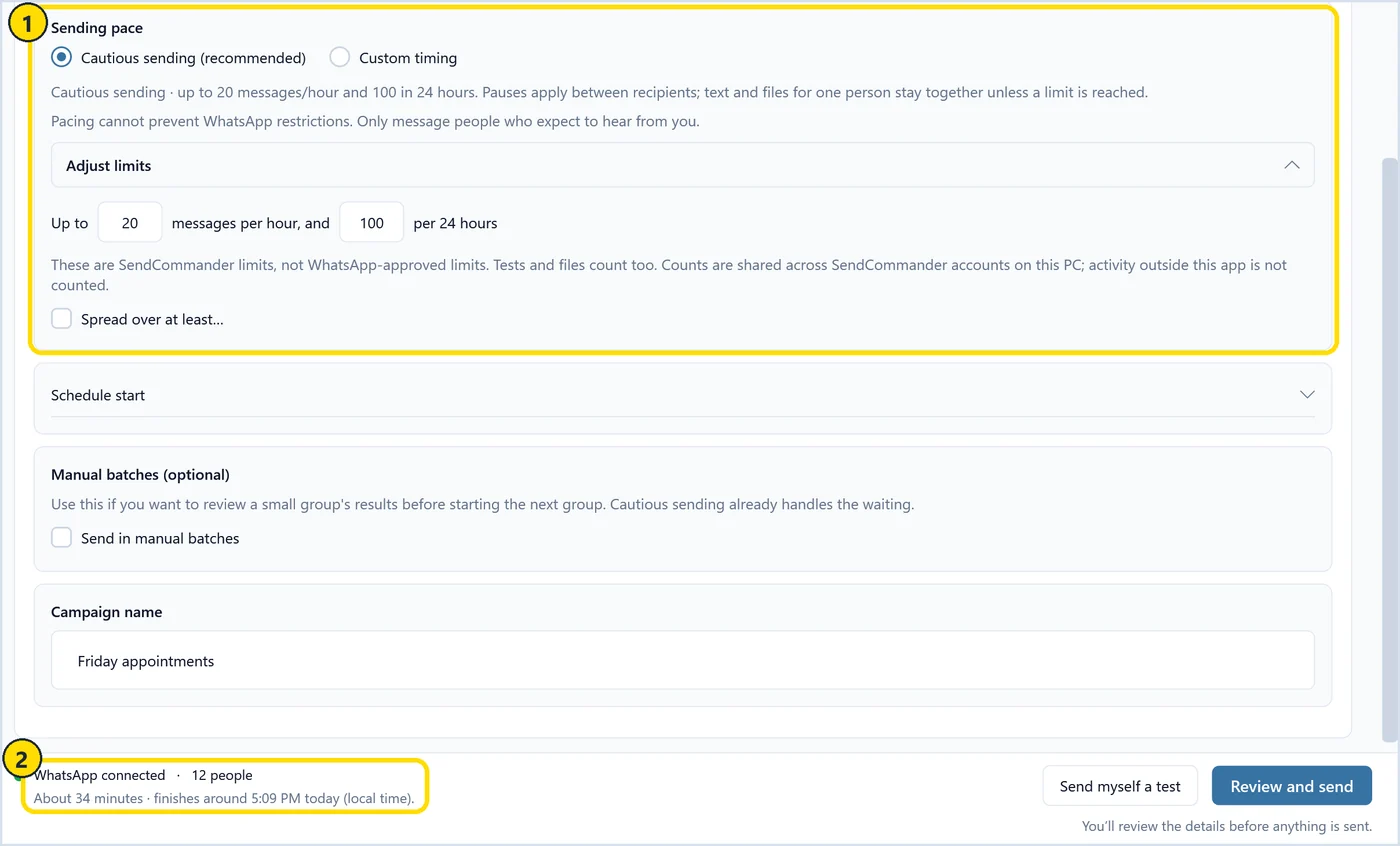This screenshot has width=1400, height=846.
Task: Click the per 24 hours limit field
Action: click(x=372, y=223)
